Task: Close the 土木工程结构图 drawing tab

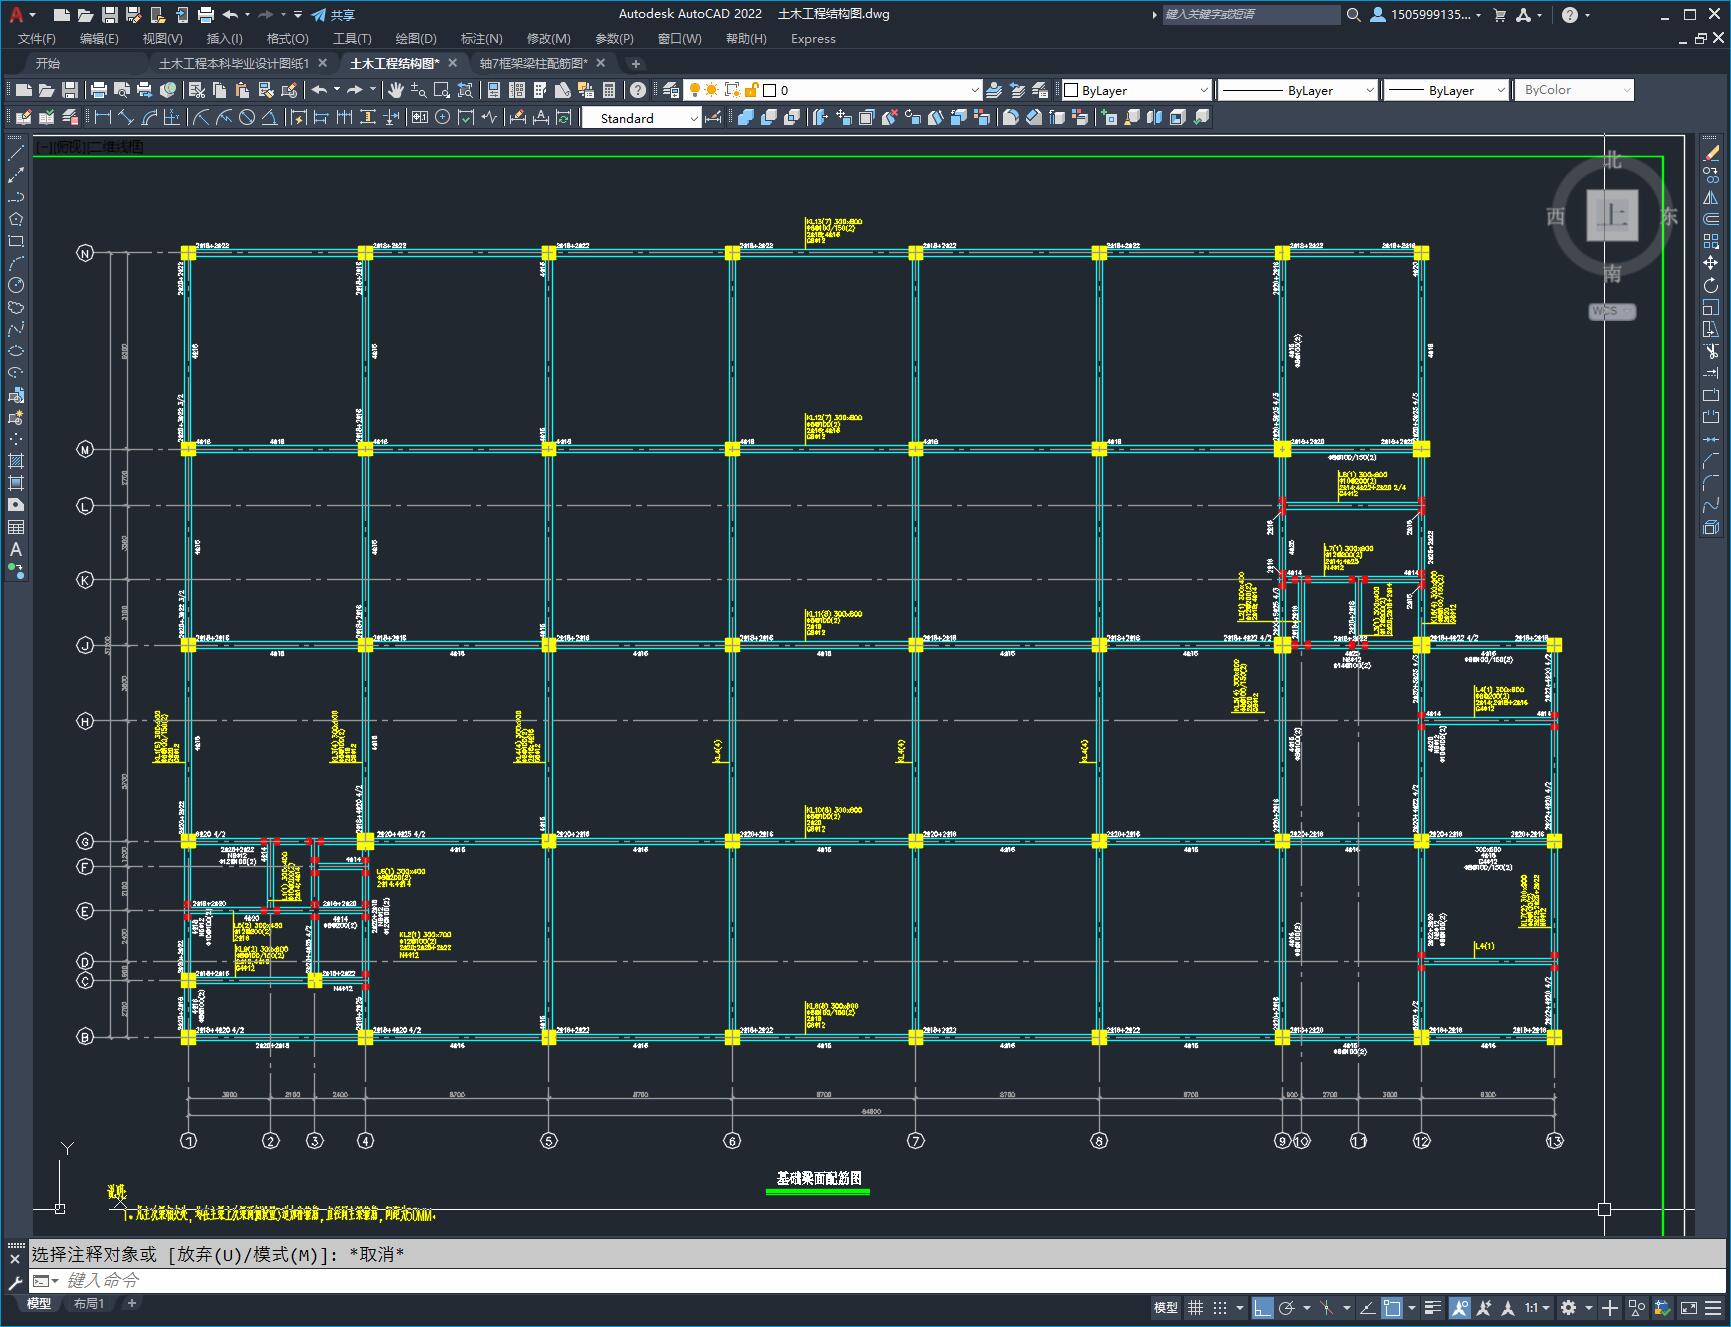Action: [452, 63]
